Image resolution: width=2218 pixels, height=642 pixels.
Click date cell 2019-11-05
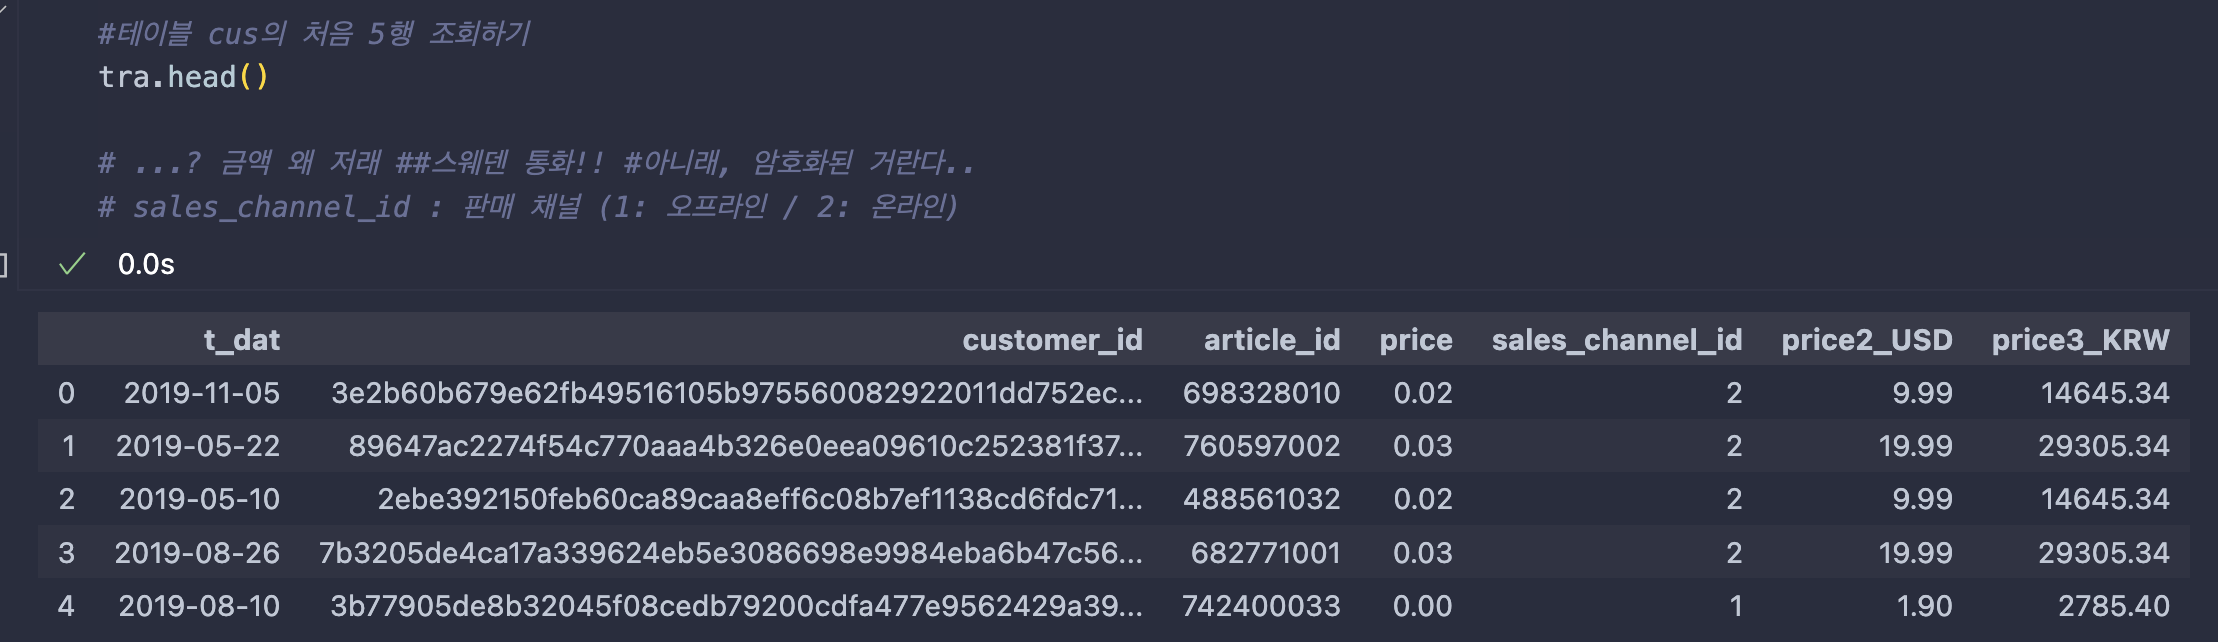coord(202,393)
